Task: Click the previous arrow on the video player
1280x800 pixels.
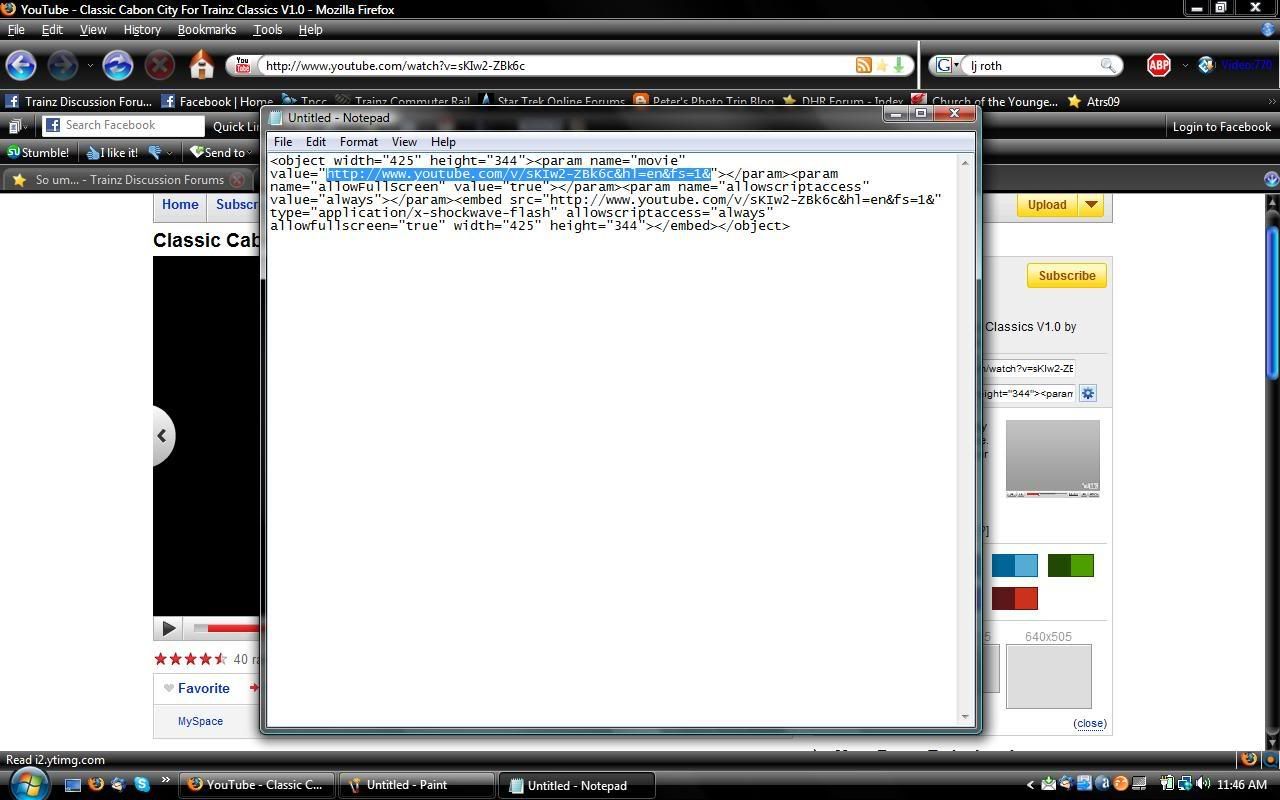Action: [162, 435]
